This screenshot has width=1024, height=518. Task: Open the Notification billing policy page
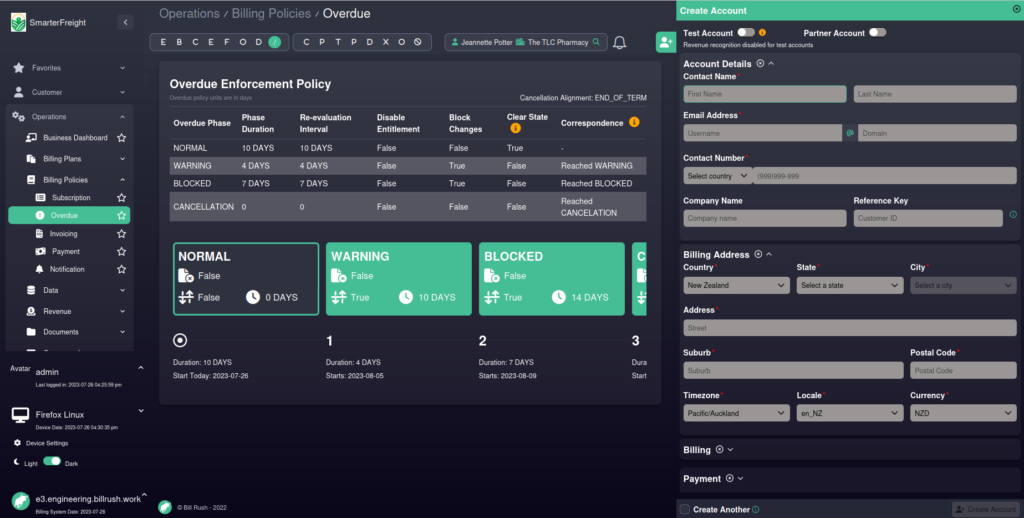(67, 269)
